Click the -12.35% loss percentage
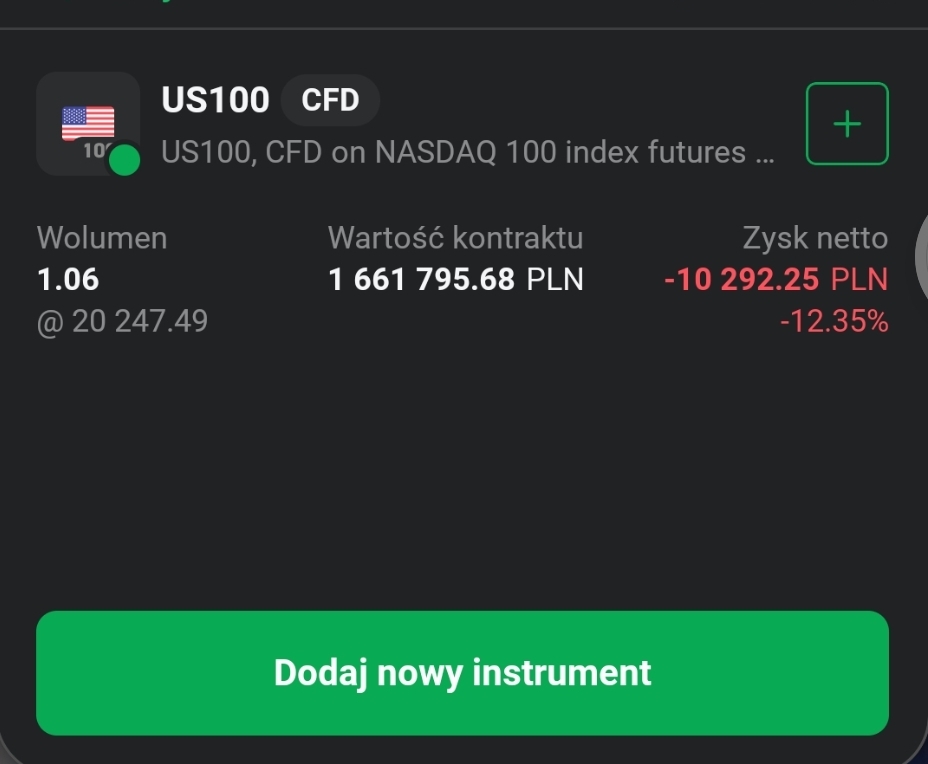This screenshot has width=928, height=764. 834,321
